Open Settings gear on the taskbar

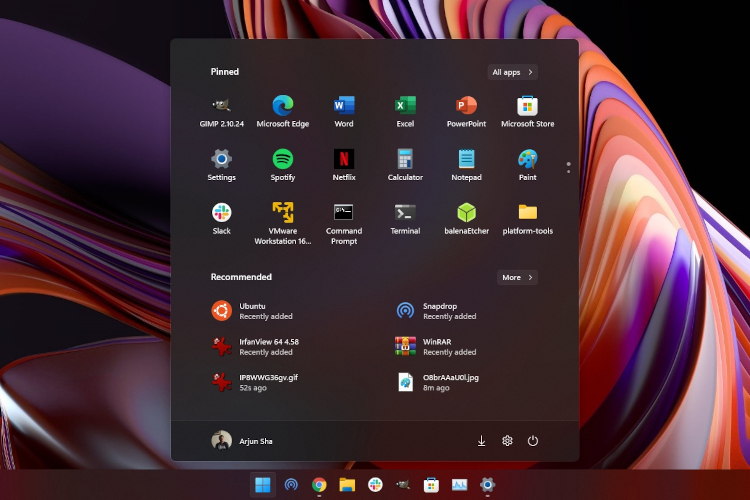coord(487,485)
